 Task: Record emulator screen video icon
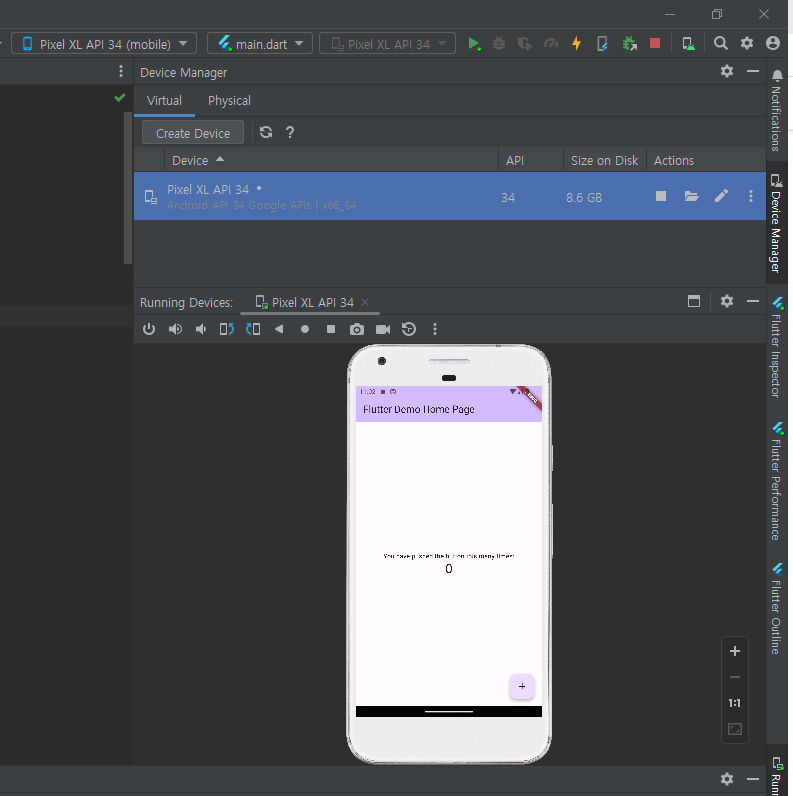(x=383, y=329)
